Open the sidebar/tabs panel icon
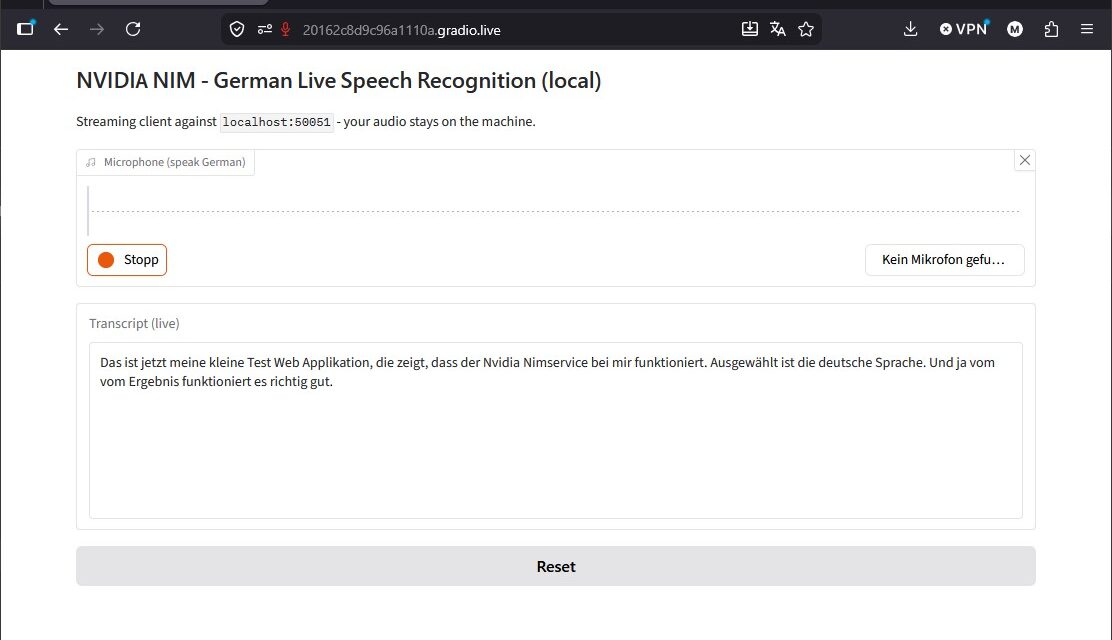Image resolution: width=1112 pixels, height=640 pixels. click(x=26, y=28)
